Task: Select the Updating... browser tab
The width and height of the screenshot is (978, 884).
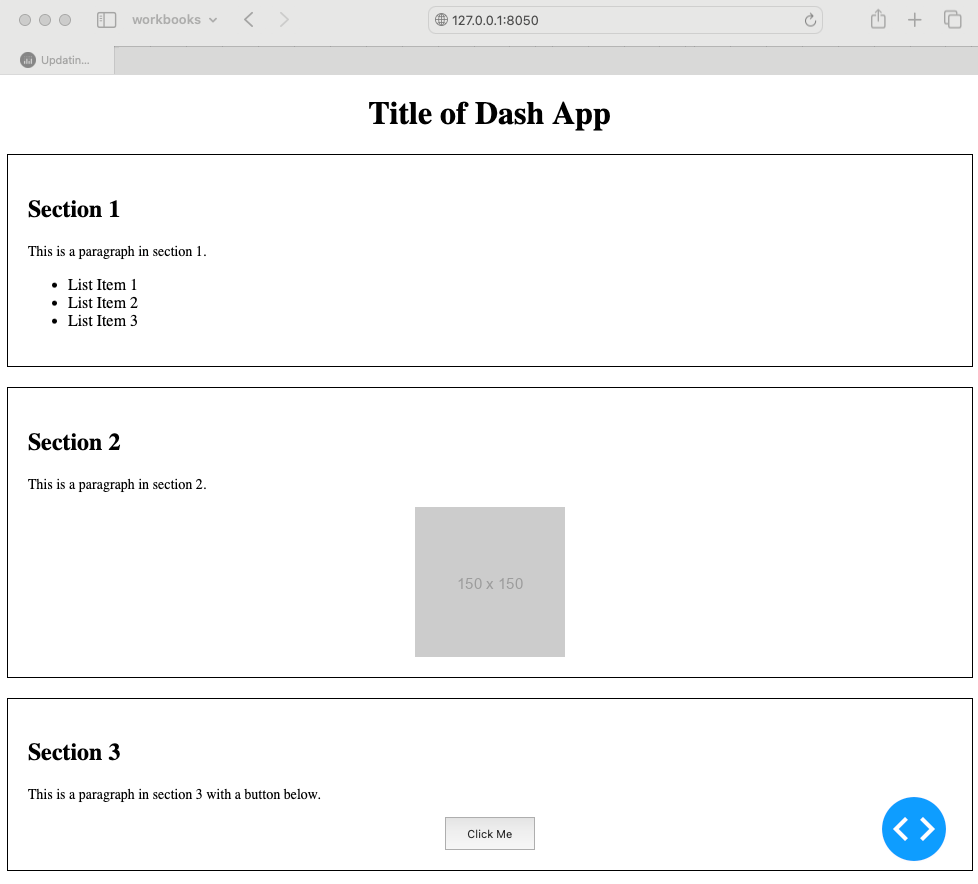Action: point(57,60)
